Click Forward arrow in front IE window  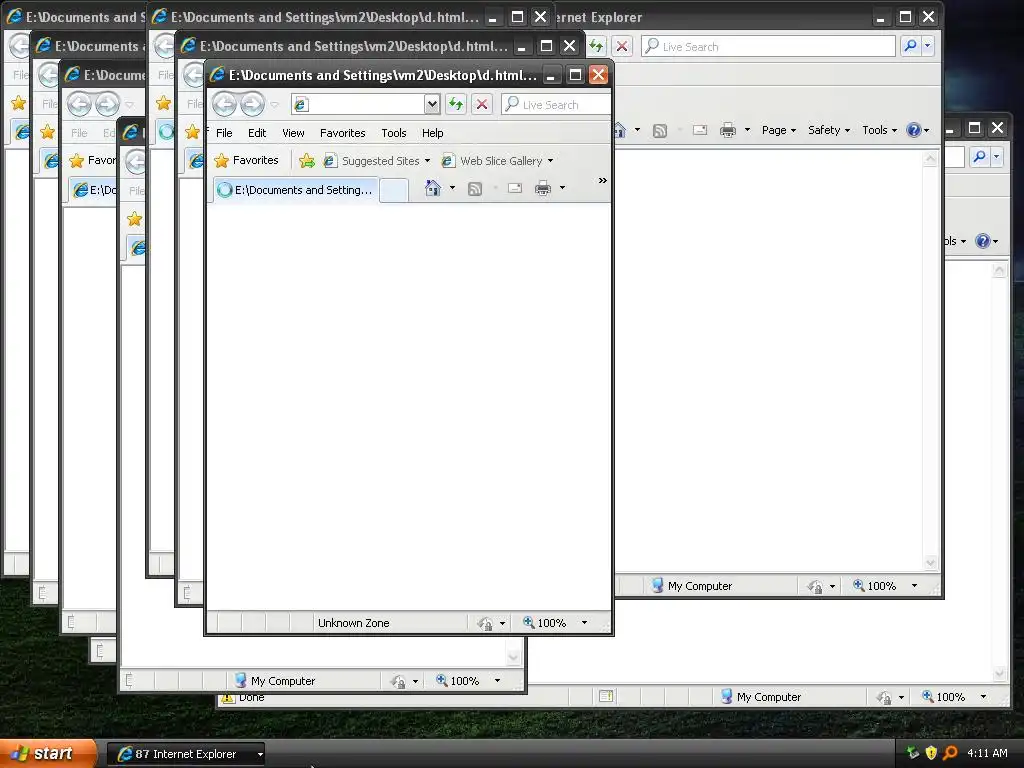point(252,104)
